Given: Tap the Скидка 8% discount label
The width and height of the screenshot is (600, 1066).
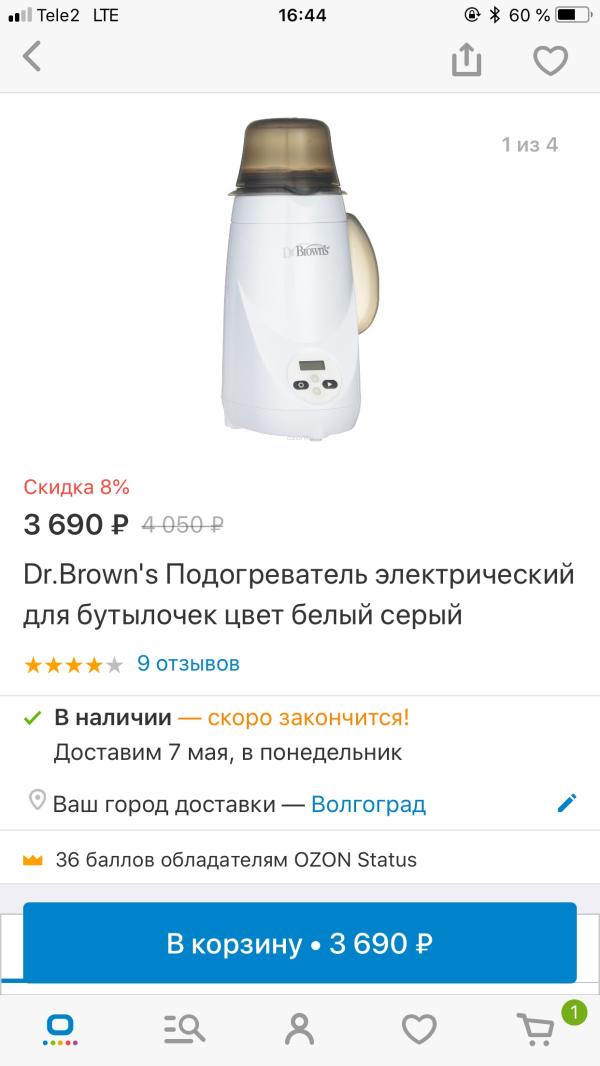Looking at the screenshot, I should (76, 487).
